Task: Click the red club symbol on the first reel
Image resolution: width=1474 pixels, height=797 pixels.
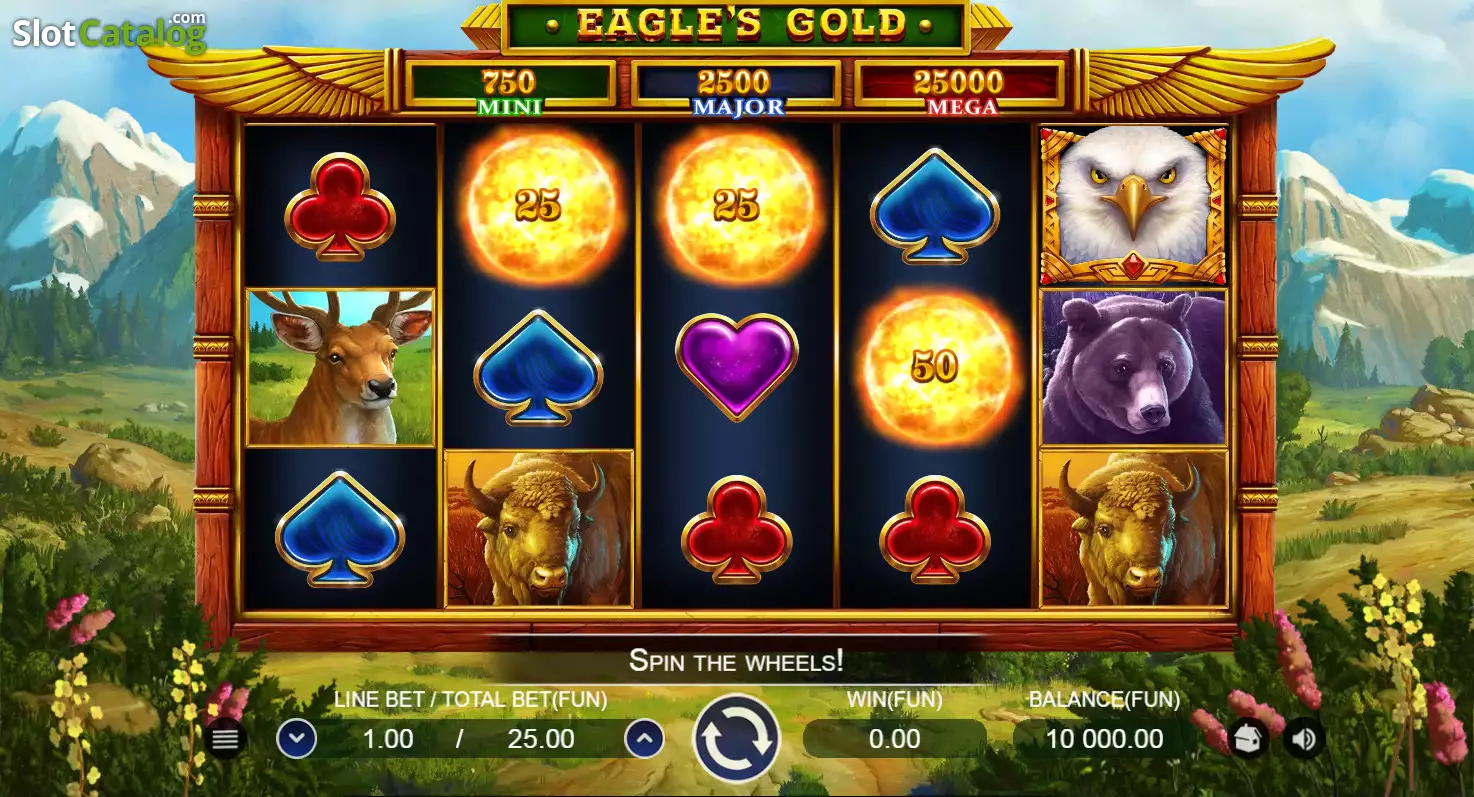Action: point(340,206)
